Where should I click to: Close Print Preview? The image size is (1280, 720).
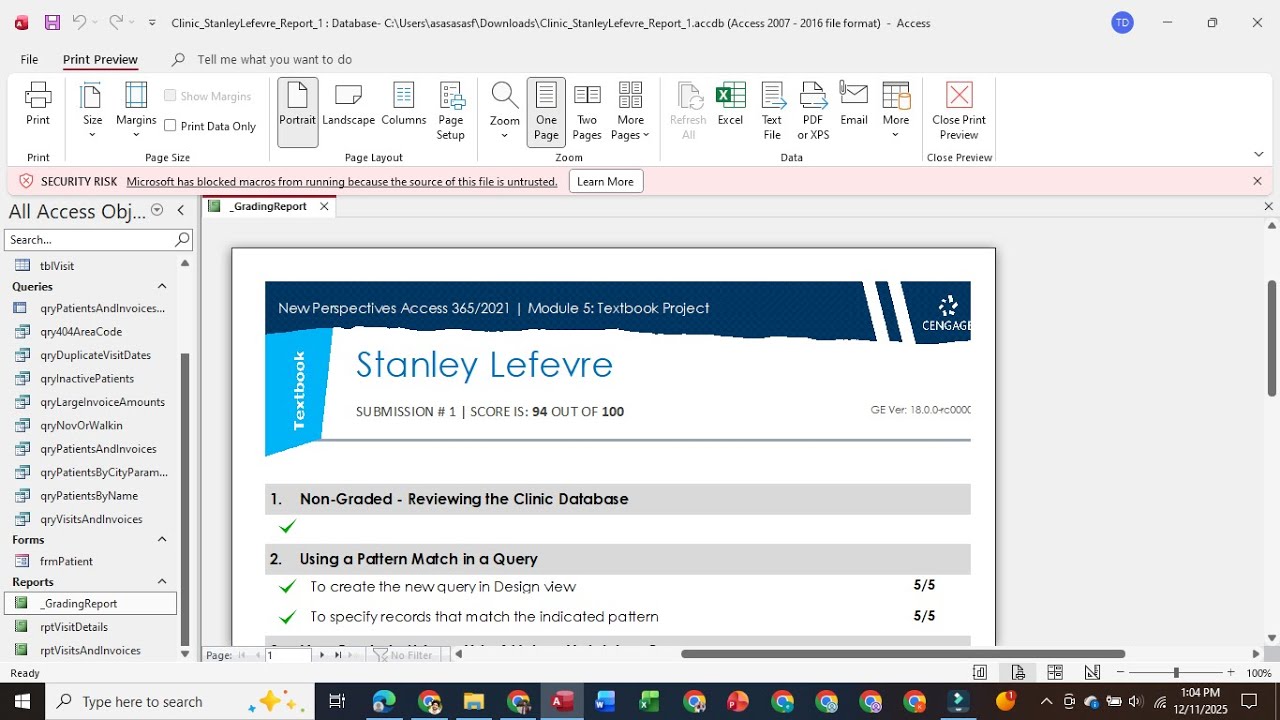[x=959, y=110]
